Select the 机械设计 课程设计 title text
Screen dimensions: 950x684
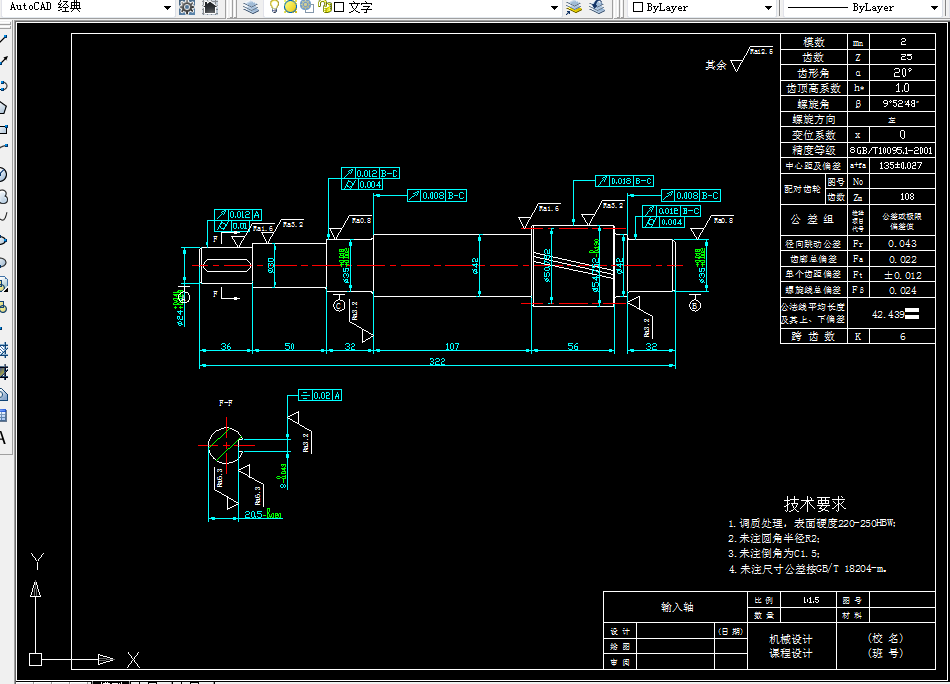pyautogui.click(x=791, y=646)
